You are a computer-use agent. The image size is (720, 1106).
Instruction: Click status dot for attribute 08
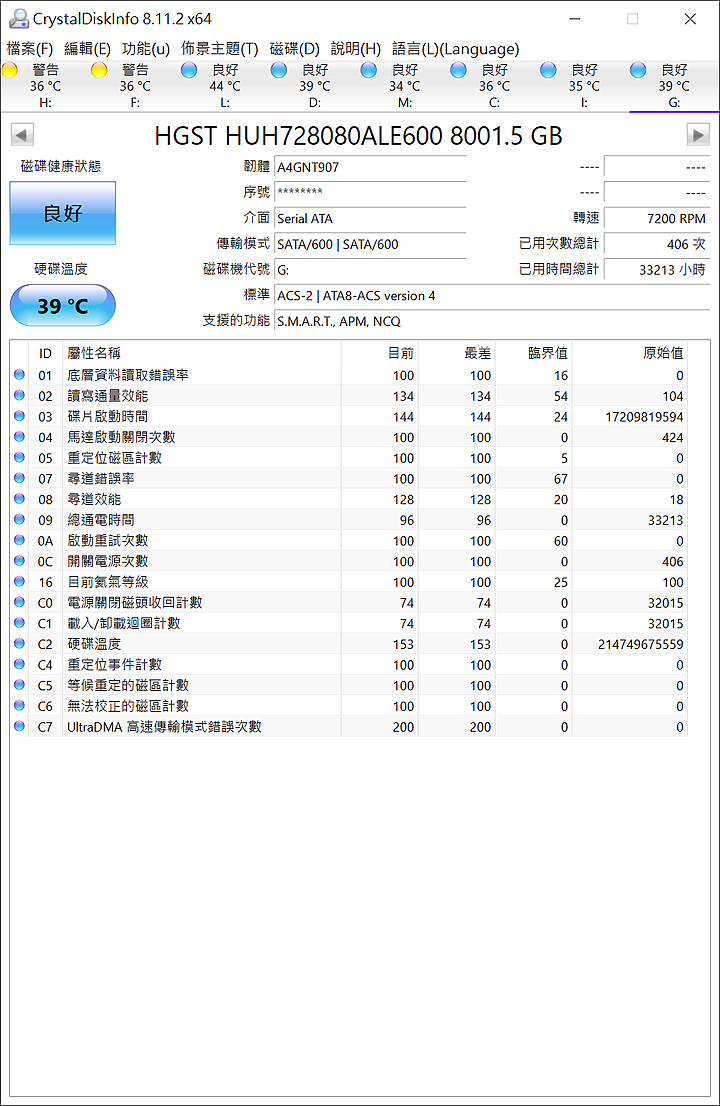(x=20, y=499)
